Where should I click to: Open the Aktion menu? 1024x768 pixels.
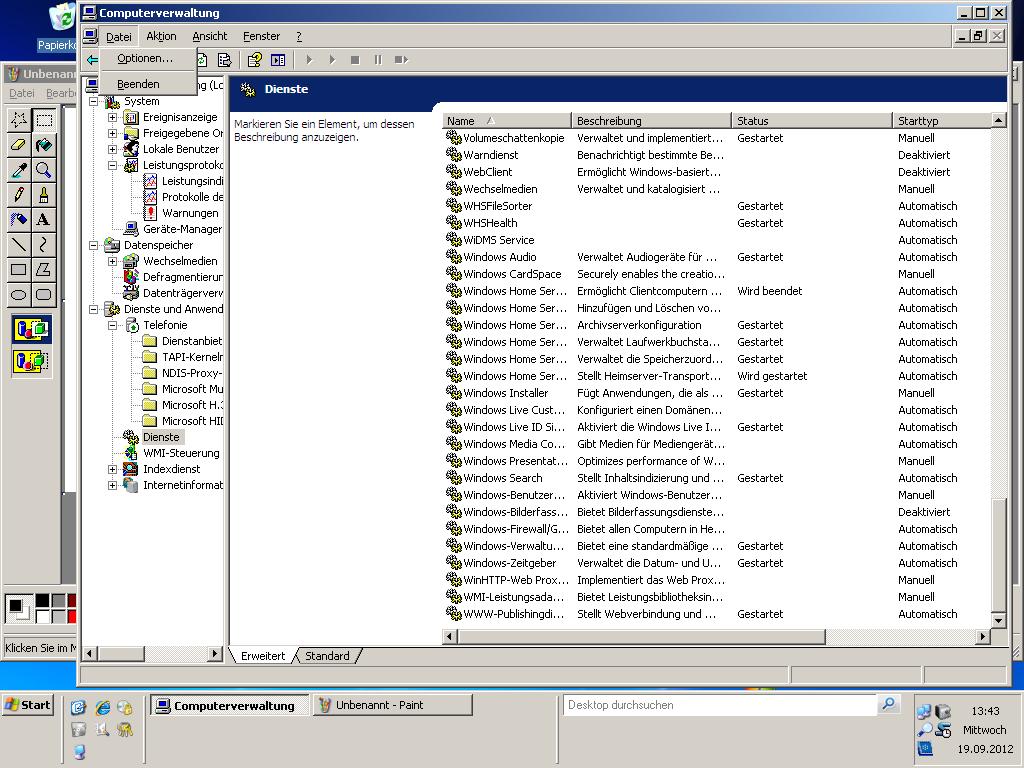click(x=161, y=37)
